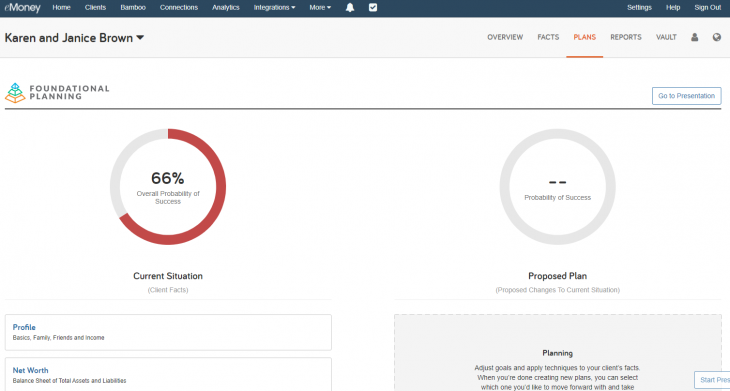Click the globe icon
This screenshot has width=730, height=391.
point(717,37)
